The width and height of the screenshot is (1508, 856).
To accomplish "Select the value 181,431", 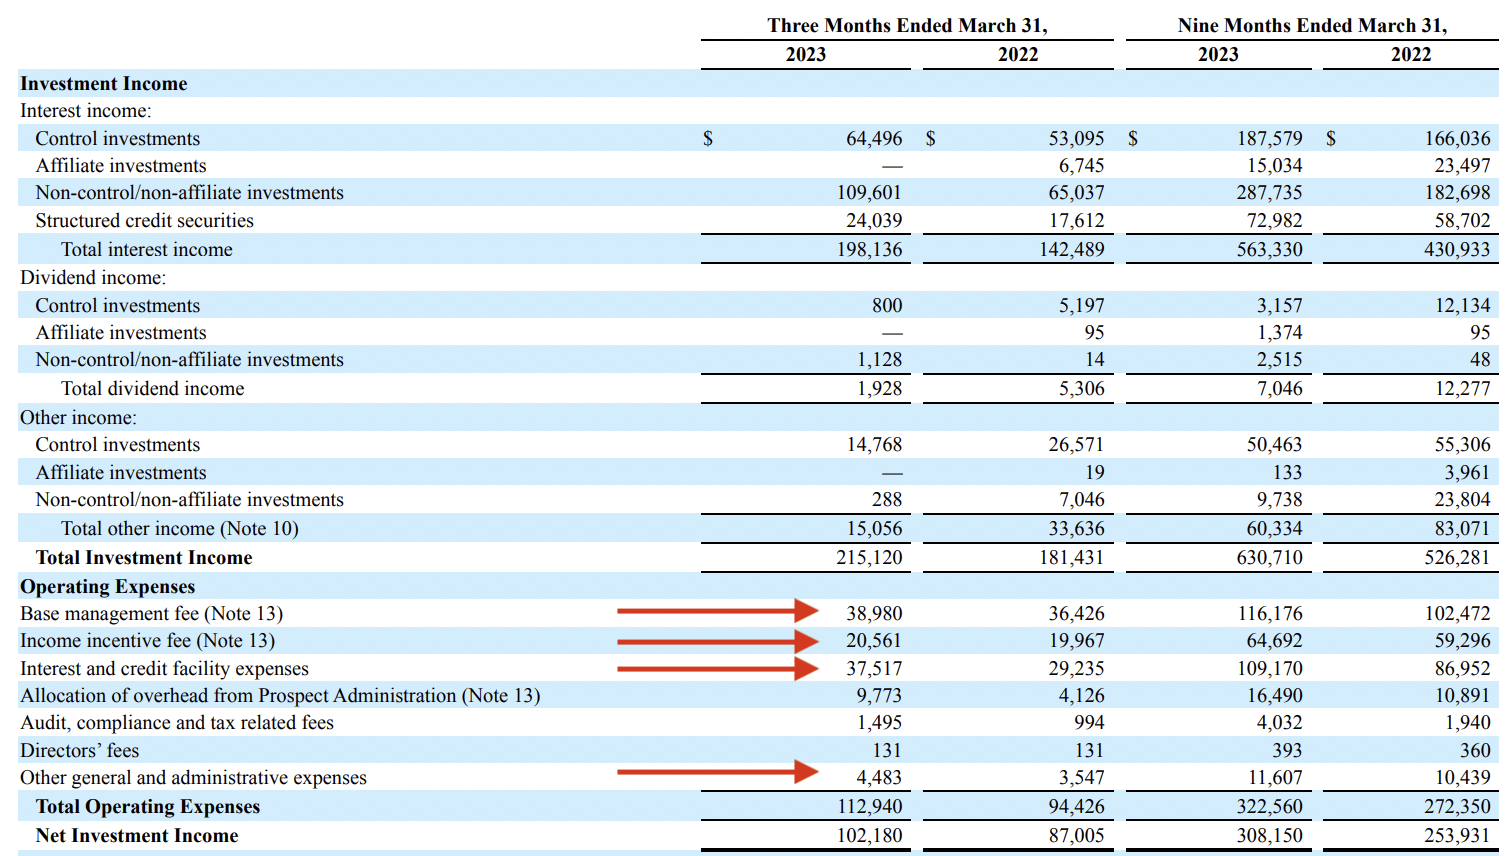I will [x=1072, y=558].
